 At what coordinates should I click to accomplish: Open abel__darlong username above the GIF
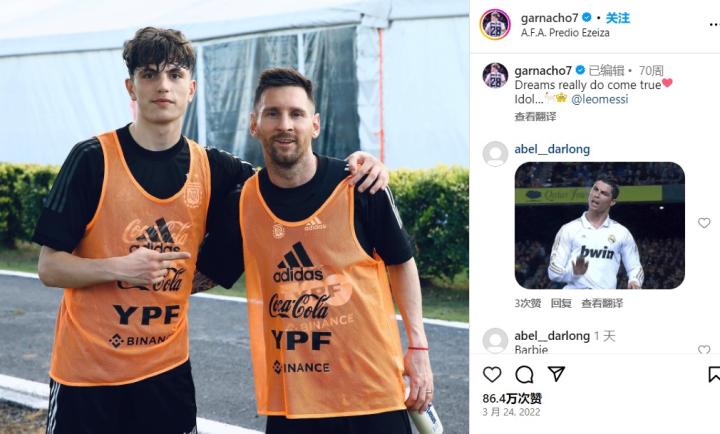(x=552, y=149)
